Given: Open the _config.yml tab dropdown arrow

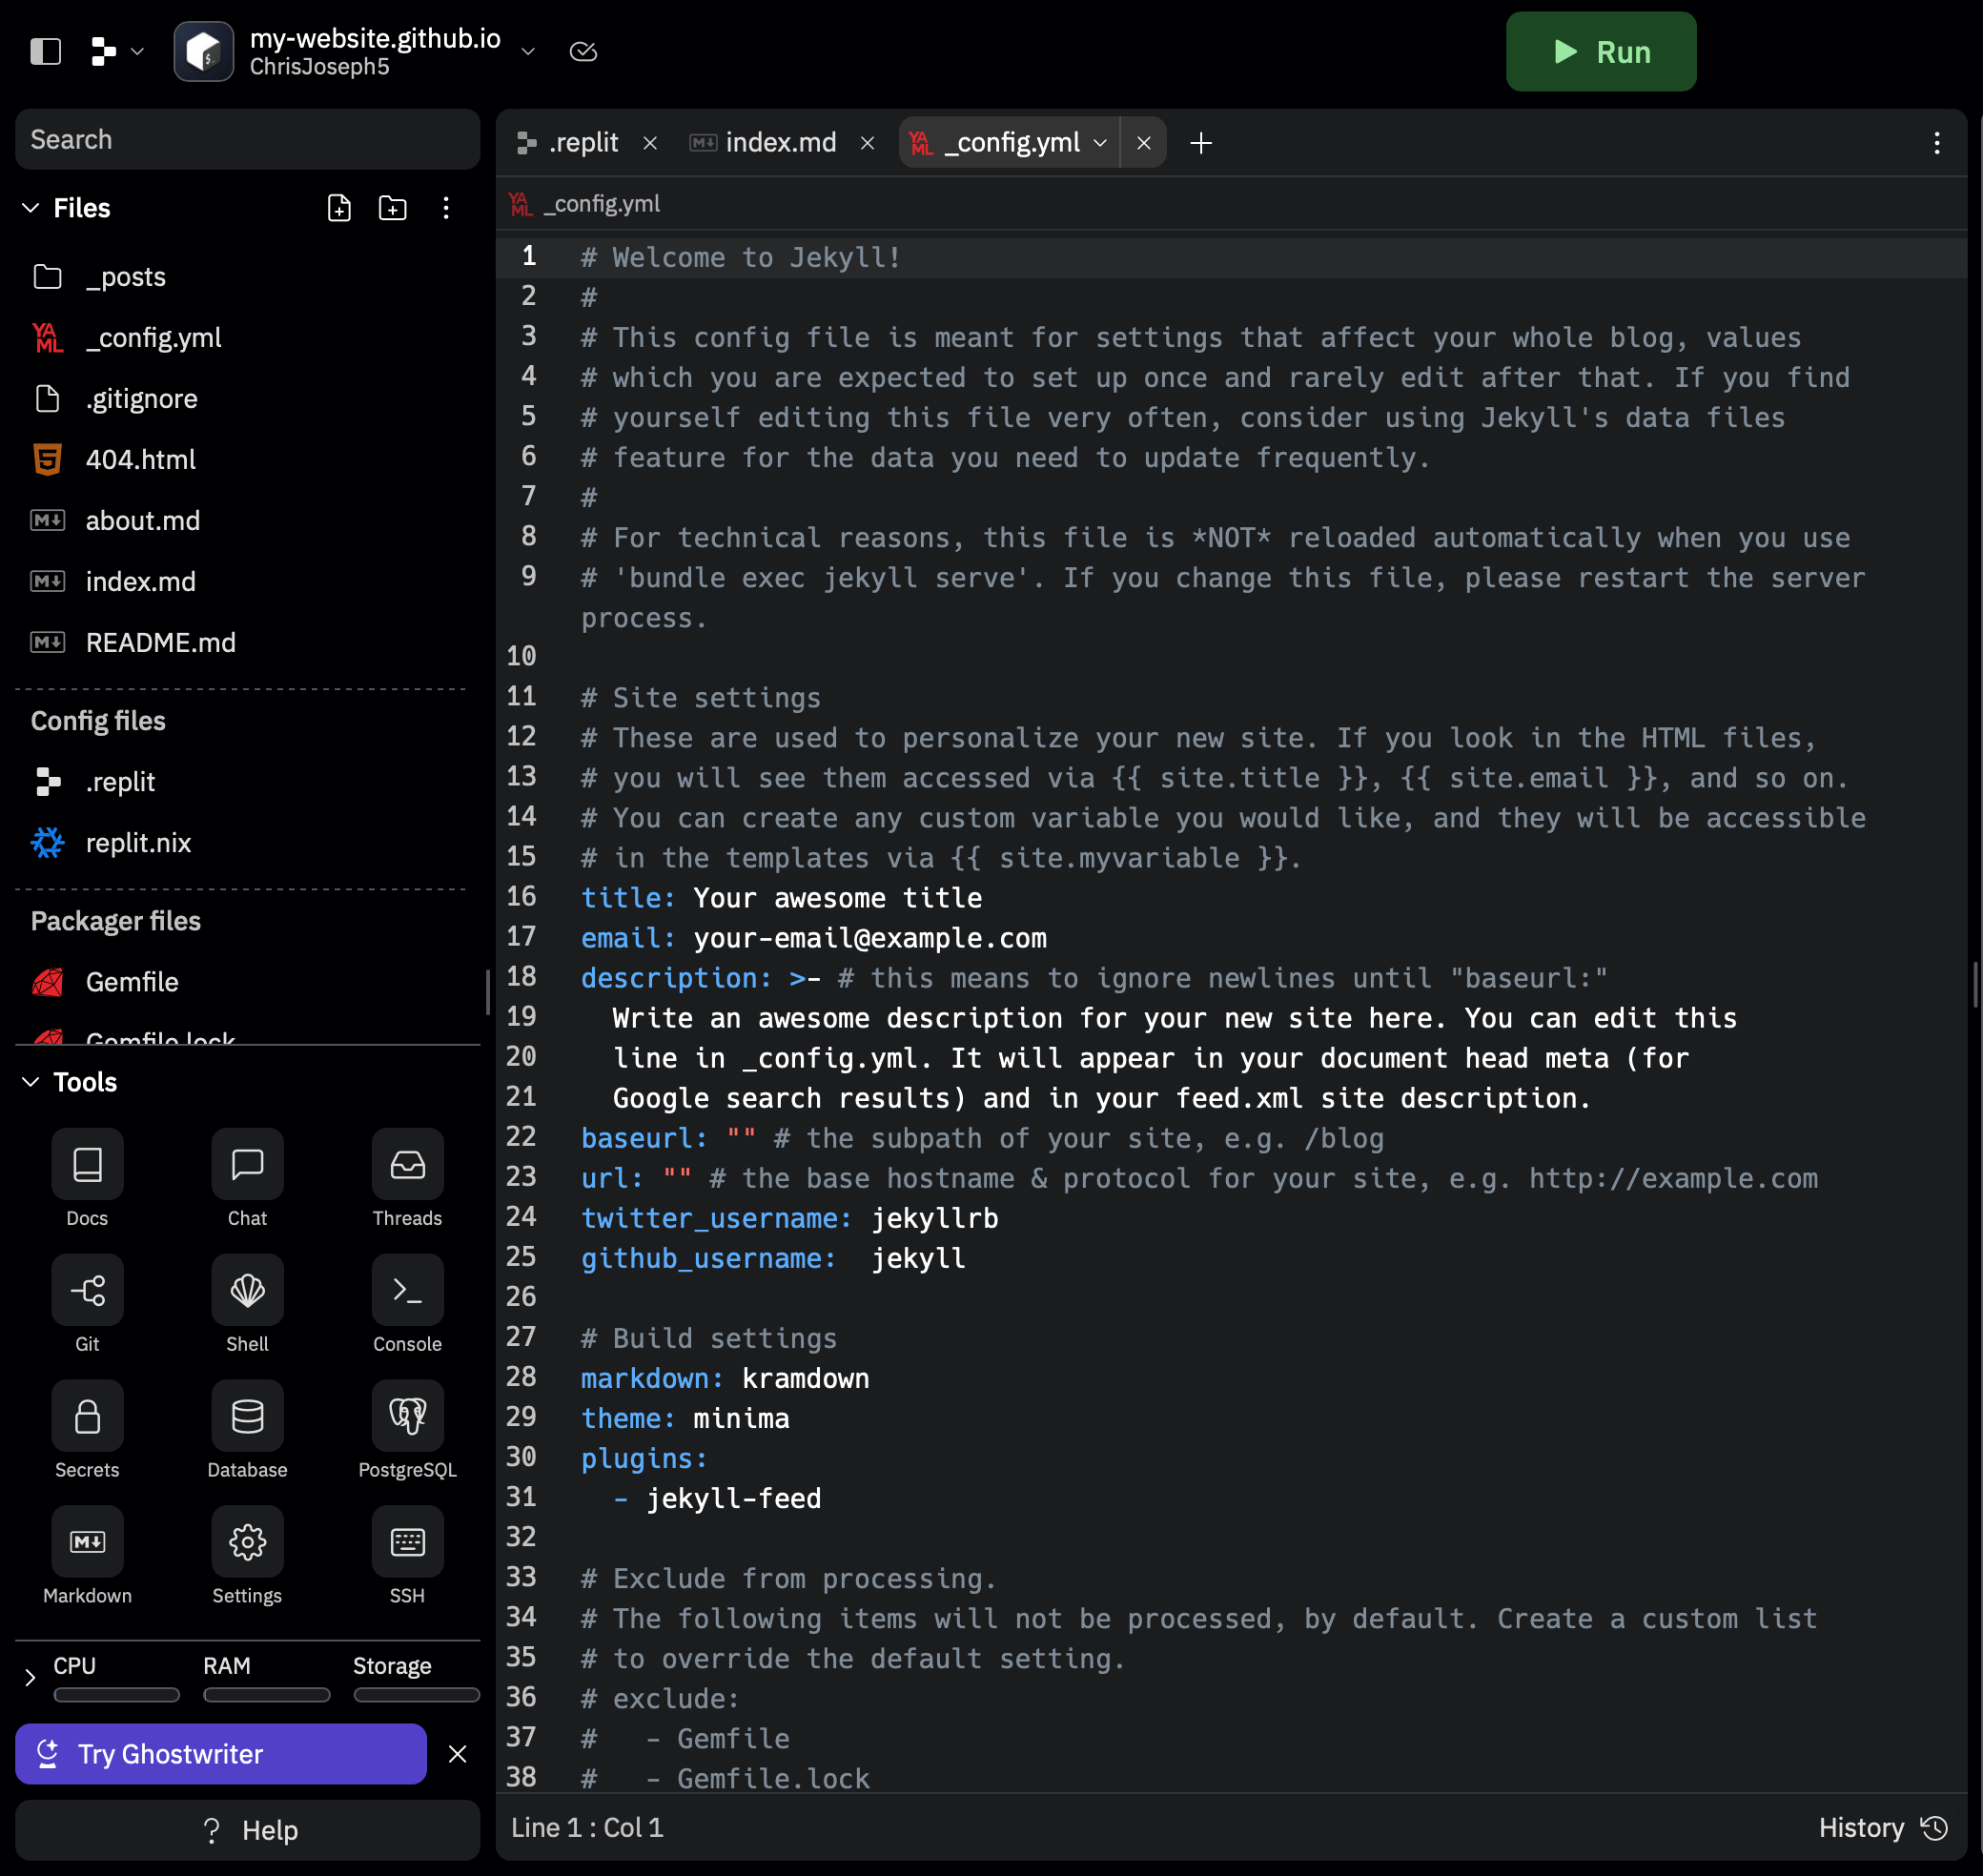Looking at the screenshot, I should [x=1100, y=143].
